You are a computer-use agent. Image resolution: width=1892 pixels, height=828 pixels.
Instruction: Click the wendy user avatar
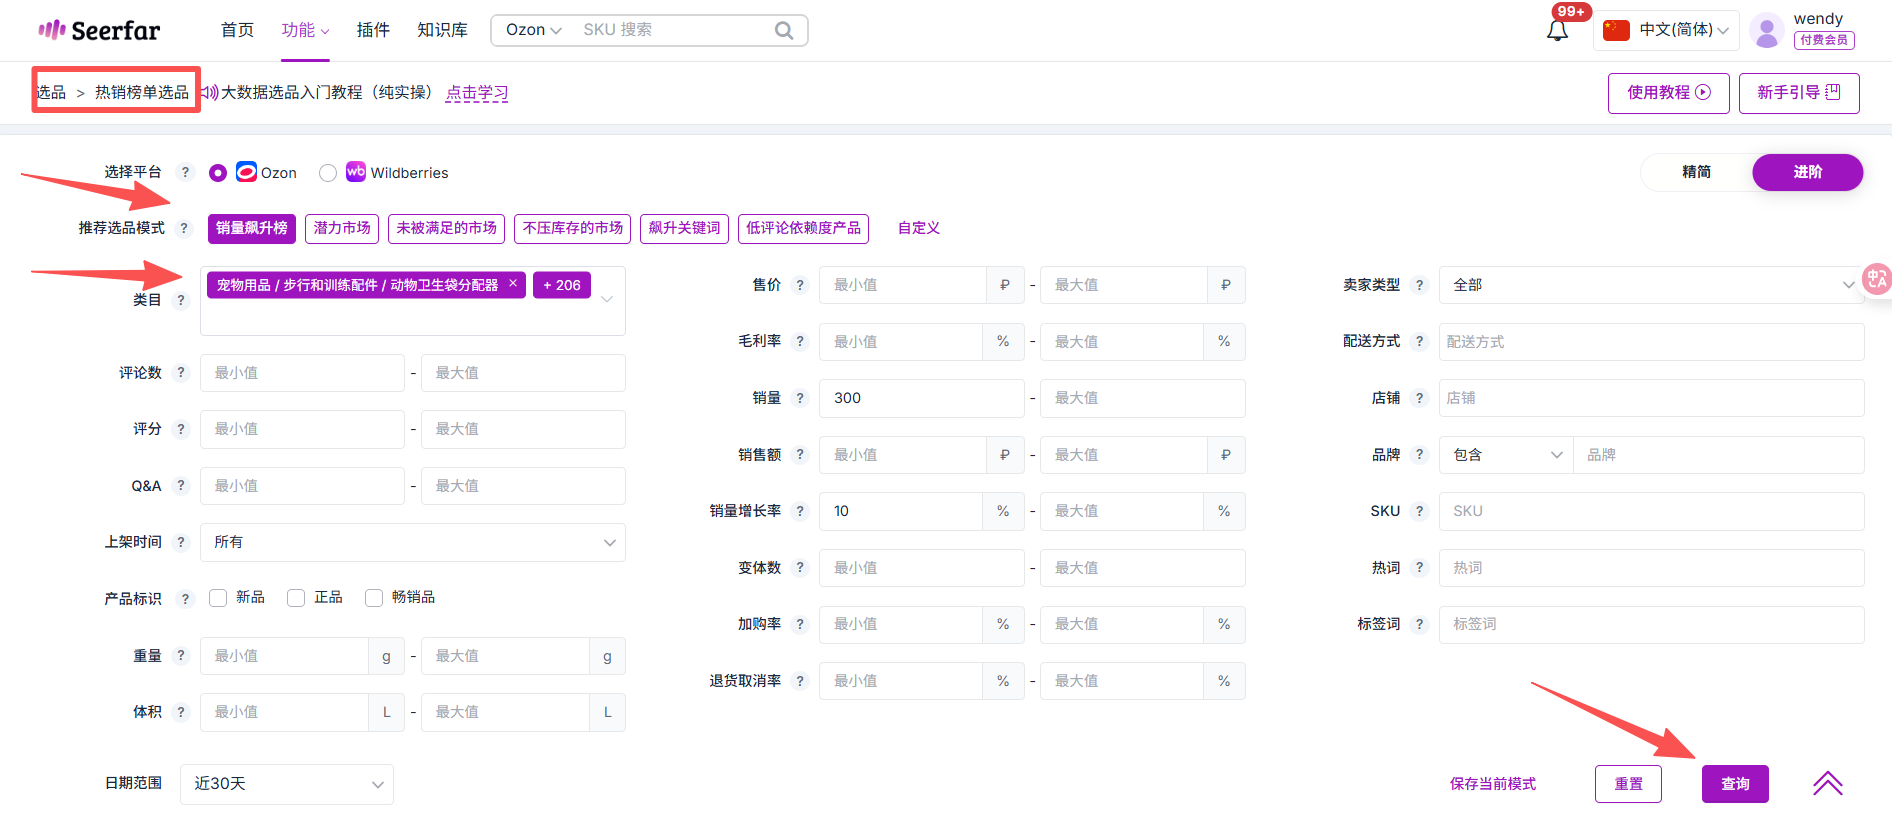click(x=1767, y=31)
